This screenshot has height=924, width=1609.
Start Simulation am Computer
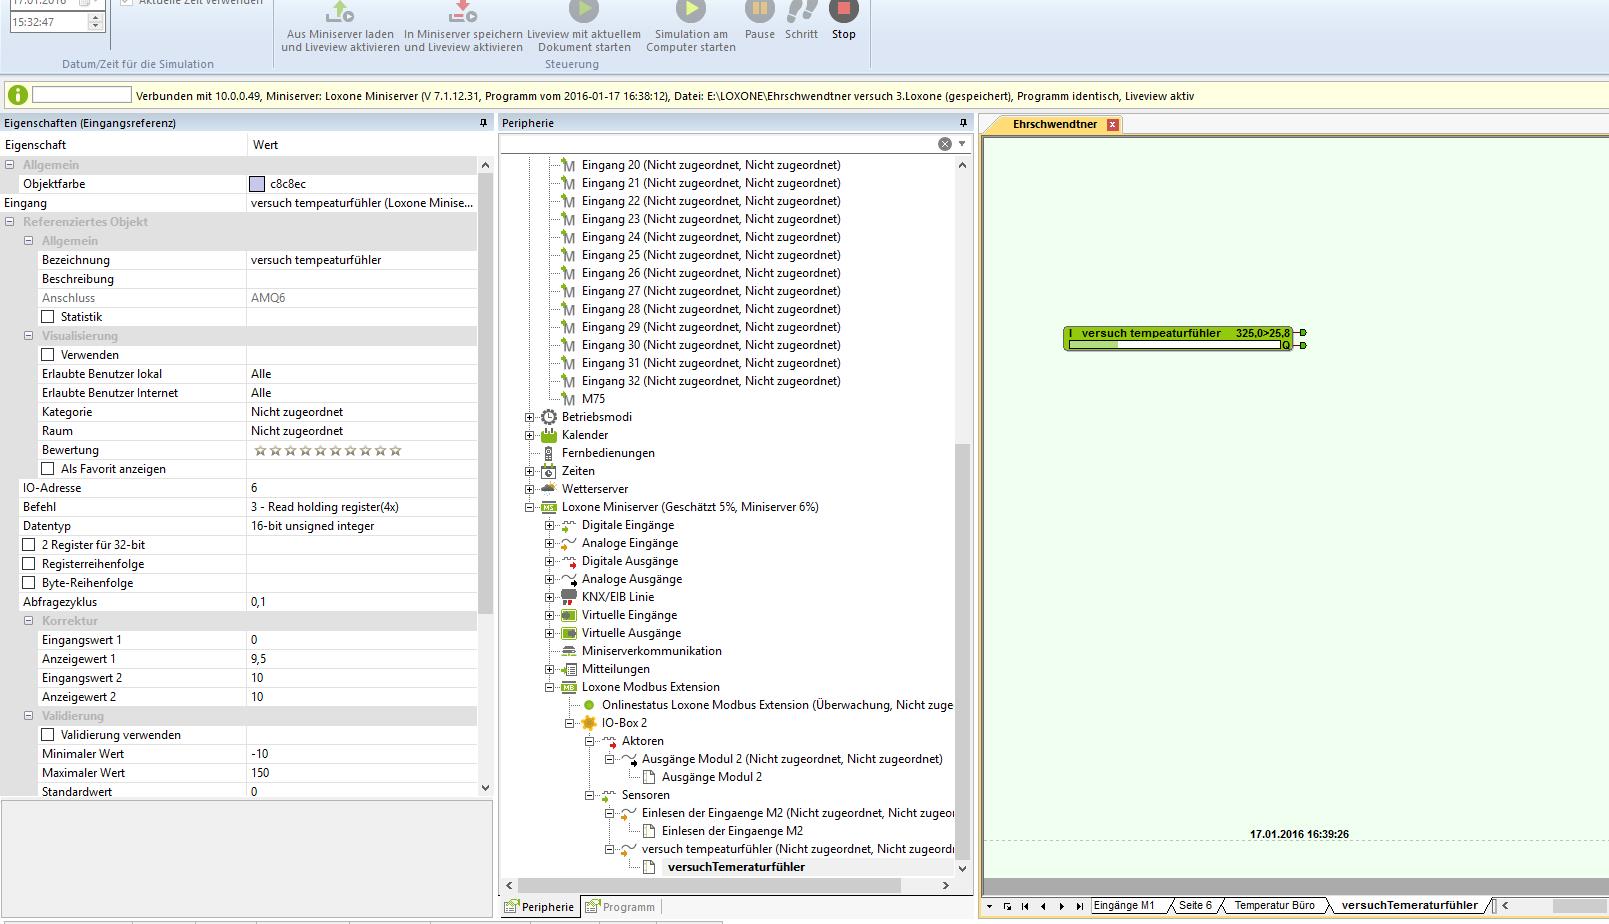pos(690,11)
